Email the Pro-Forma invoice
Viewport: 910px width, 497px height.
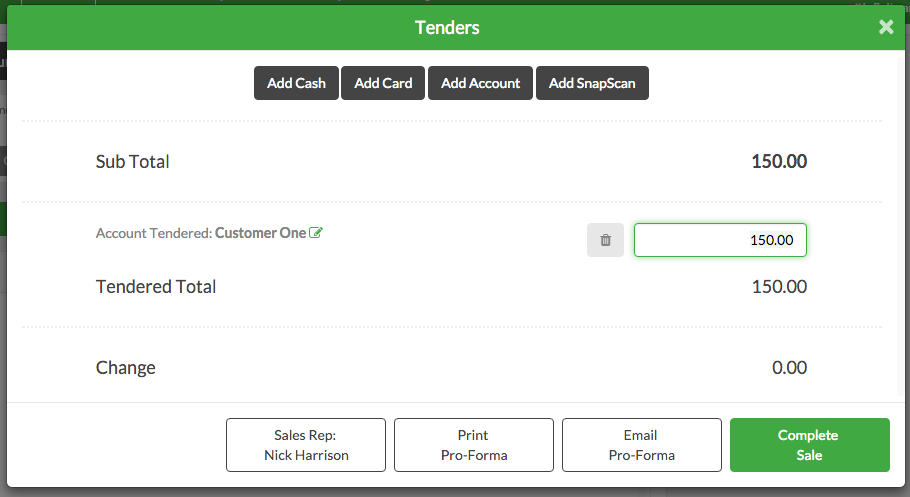(642, 445)
